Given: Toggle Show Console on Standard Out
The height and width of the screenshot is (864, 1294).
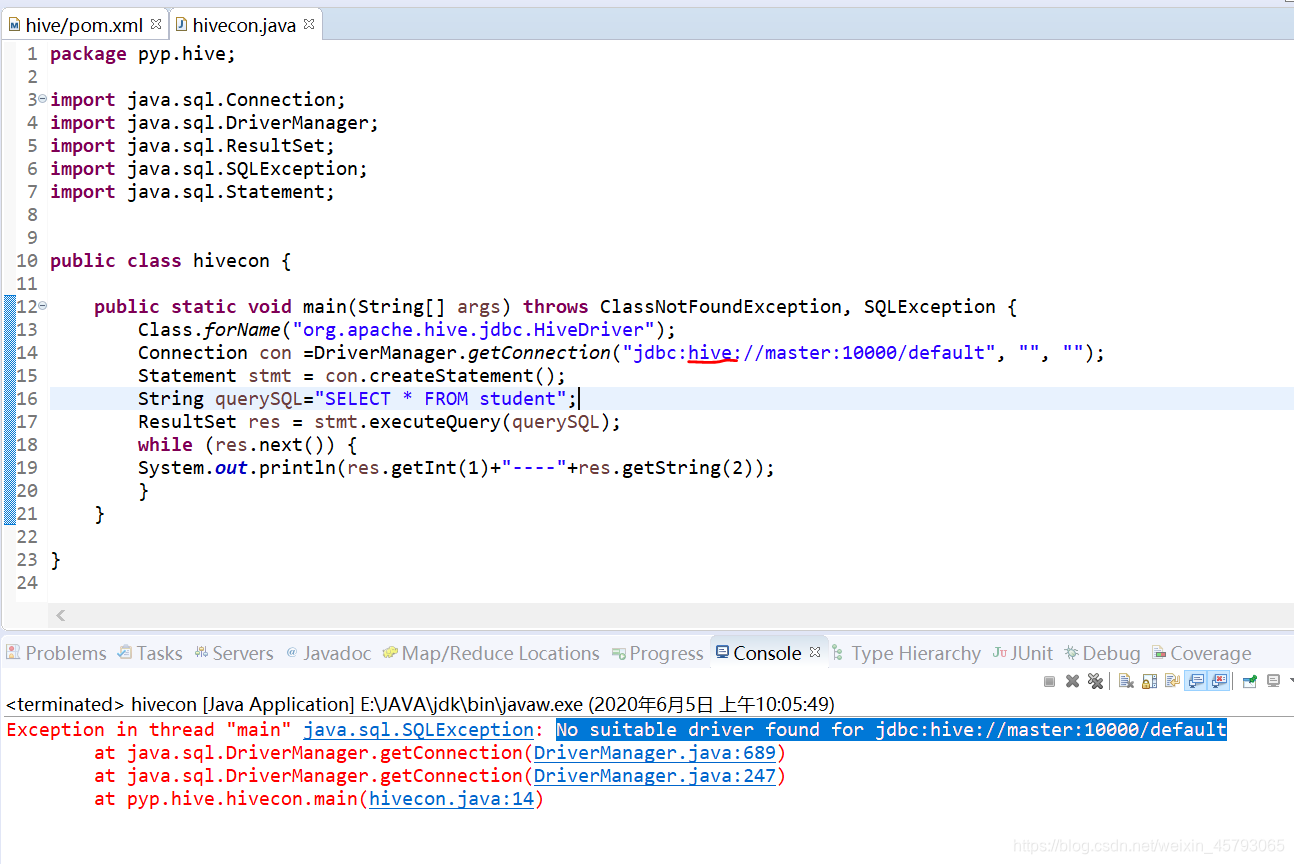Looking at the screenshot, I should click(x=1196, y=681).
